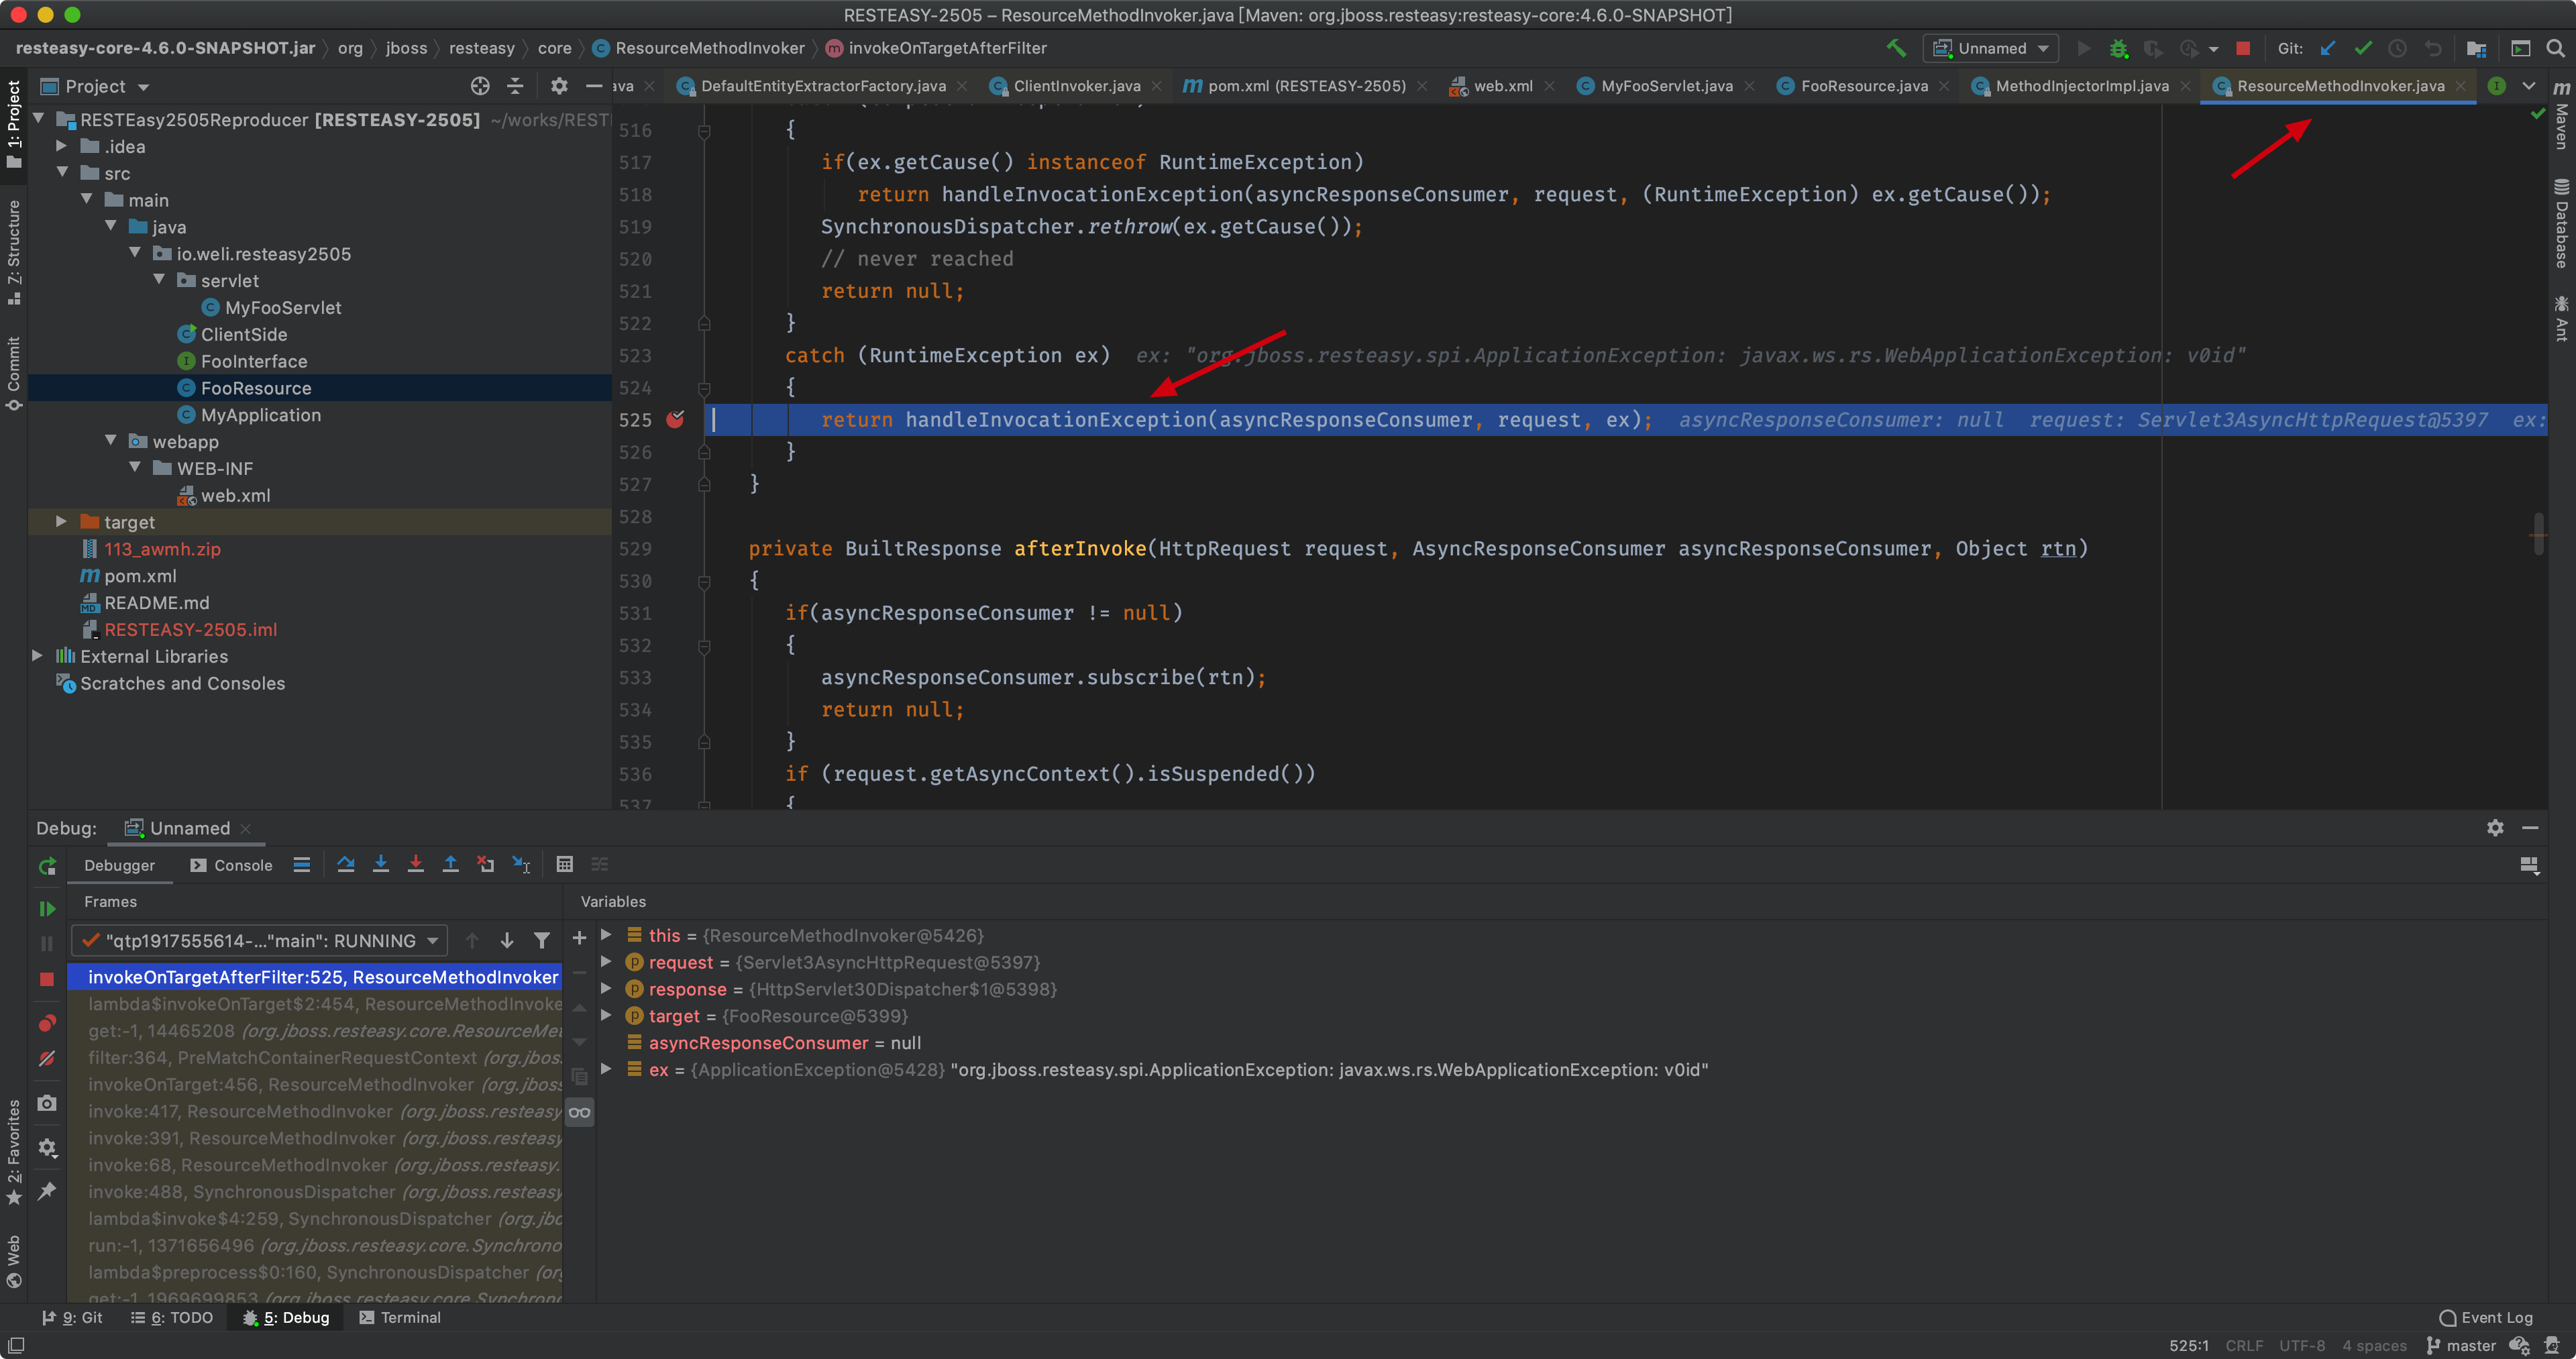Image resolution: width=2576 pixels, height=1359 pixels.
Task: Click the Evaluate Expression calculator icon
Action: coord(564,864)
